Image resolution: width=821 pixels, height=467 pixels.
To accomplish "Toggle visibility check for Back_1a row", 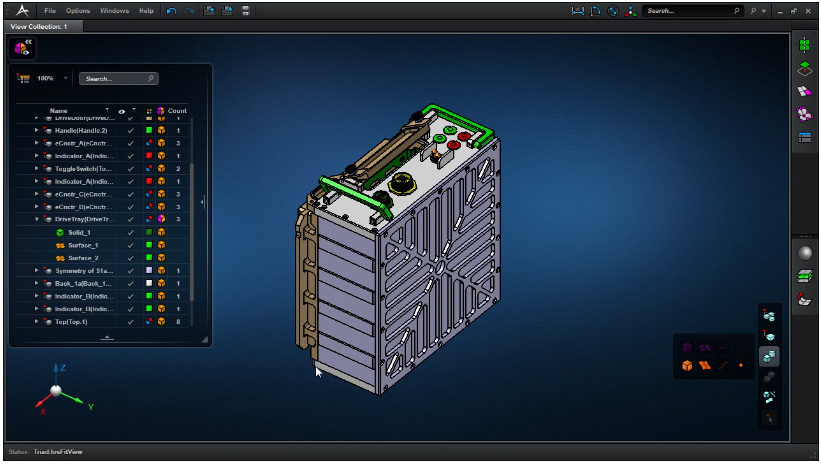I will click(130, 283).
